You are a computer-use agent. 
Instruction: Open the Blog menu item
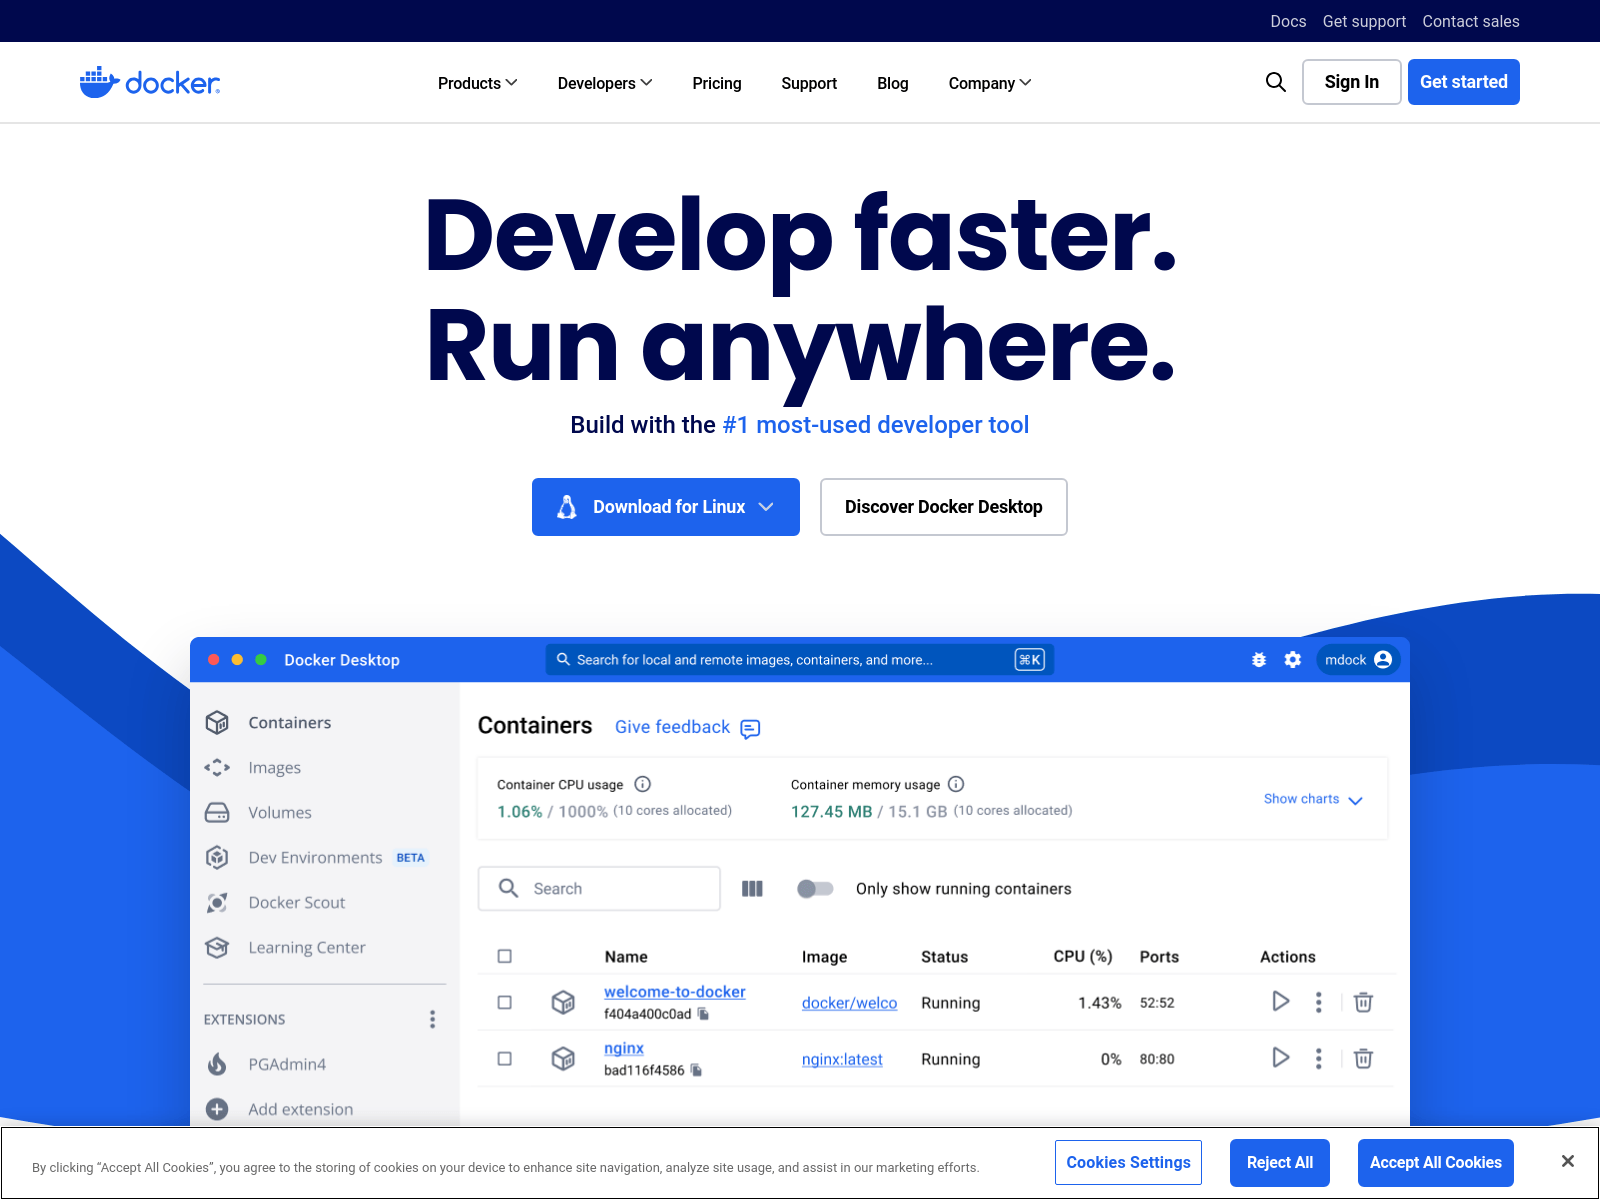coord(893,83)
